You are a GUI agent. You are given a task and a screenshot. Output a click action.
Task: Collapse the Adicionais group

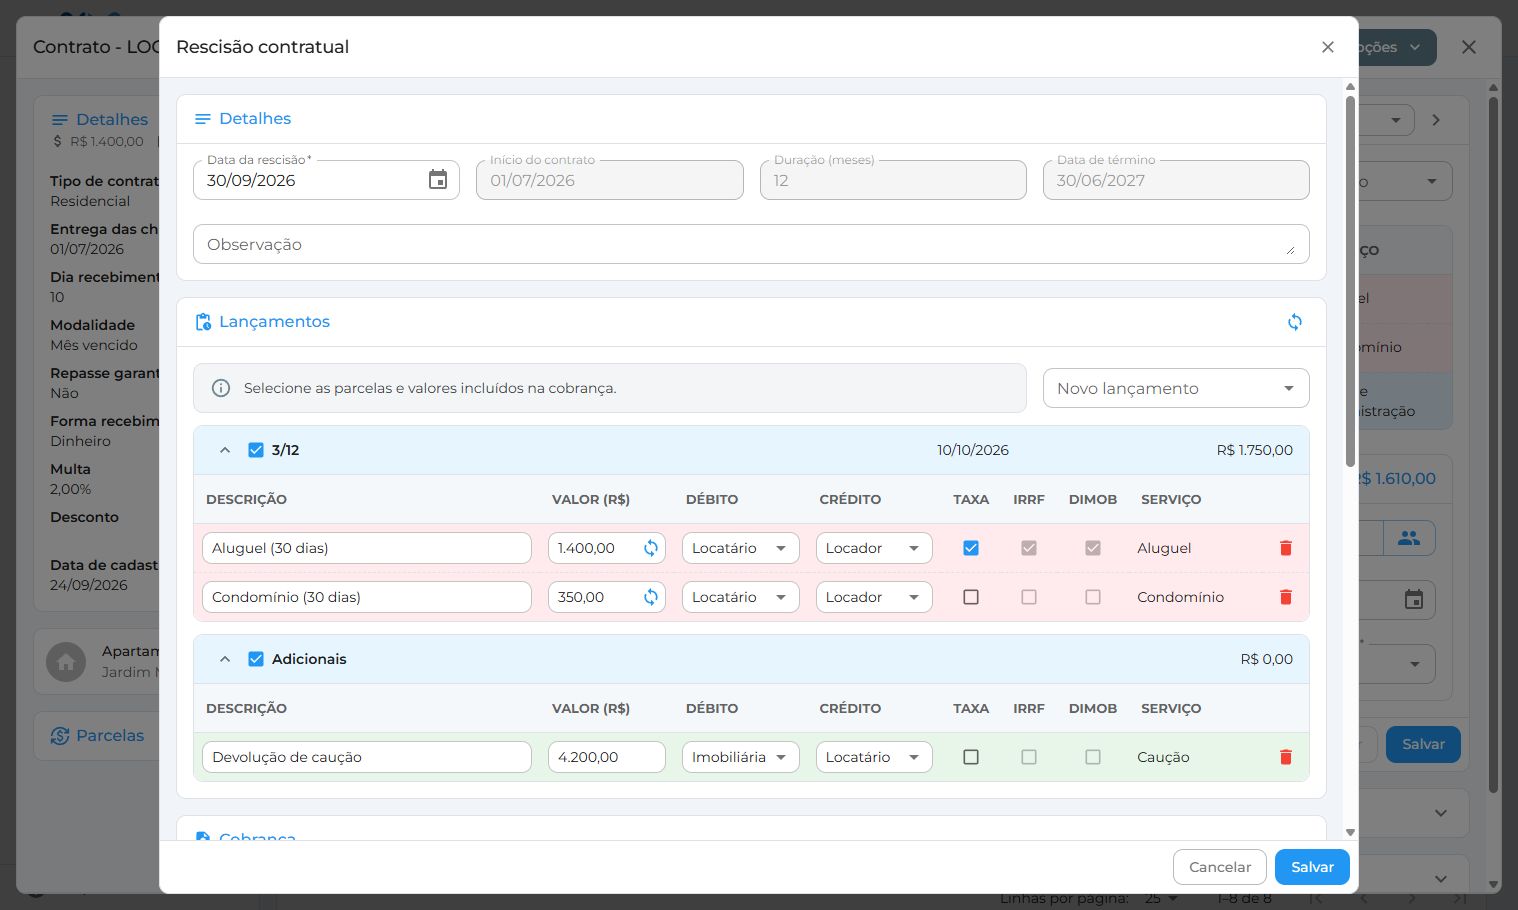click(225, 659)
